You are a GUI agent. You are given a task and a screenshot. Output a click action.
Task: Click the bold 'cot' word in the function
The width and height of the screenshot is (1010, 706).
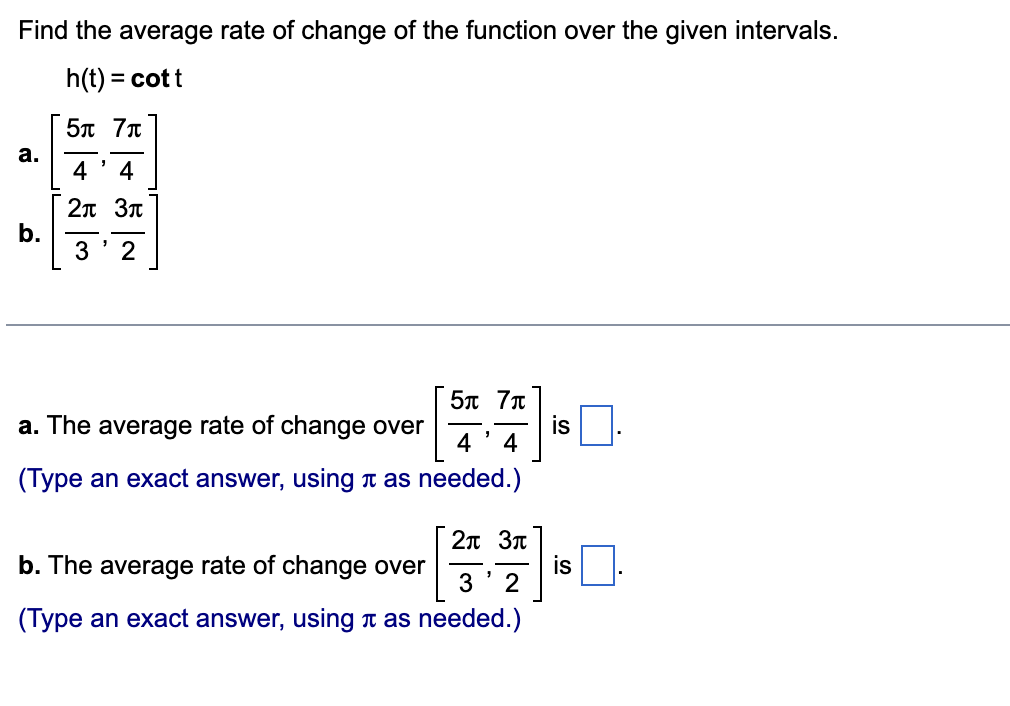(x=150, y=79)
